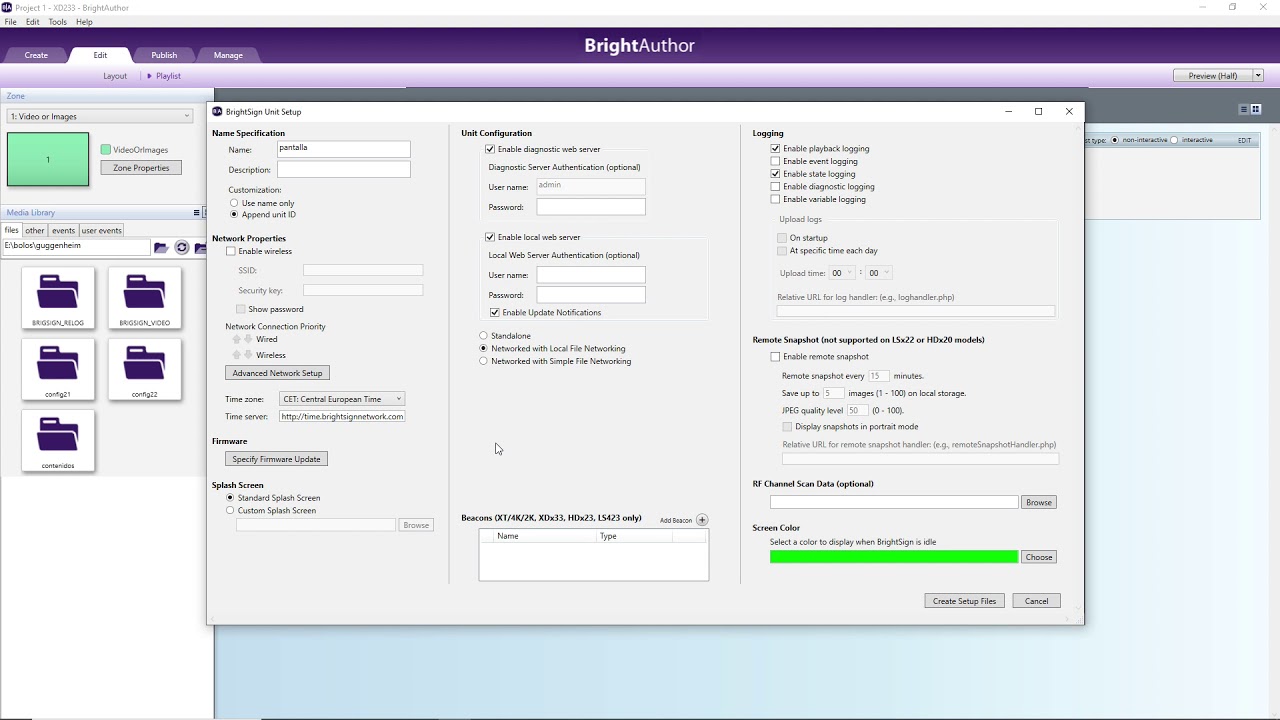Enable diagnostic logging checkbox
The height and width of the screenshot is (720, 1280).
(775, 187)
